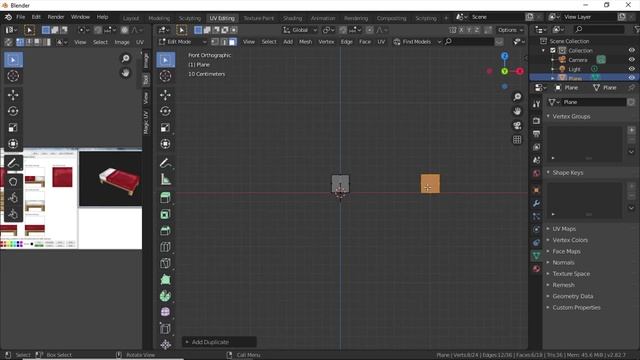Toggle the Collection exclude checkbox
This screenshot has width=640, height=360.
click(x=553, y=50)
